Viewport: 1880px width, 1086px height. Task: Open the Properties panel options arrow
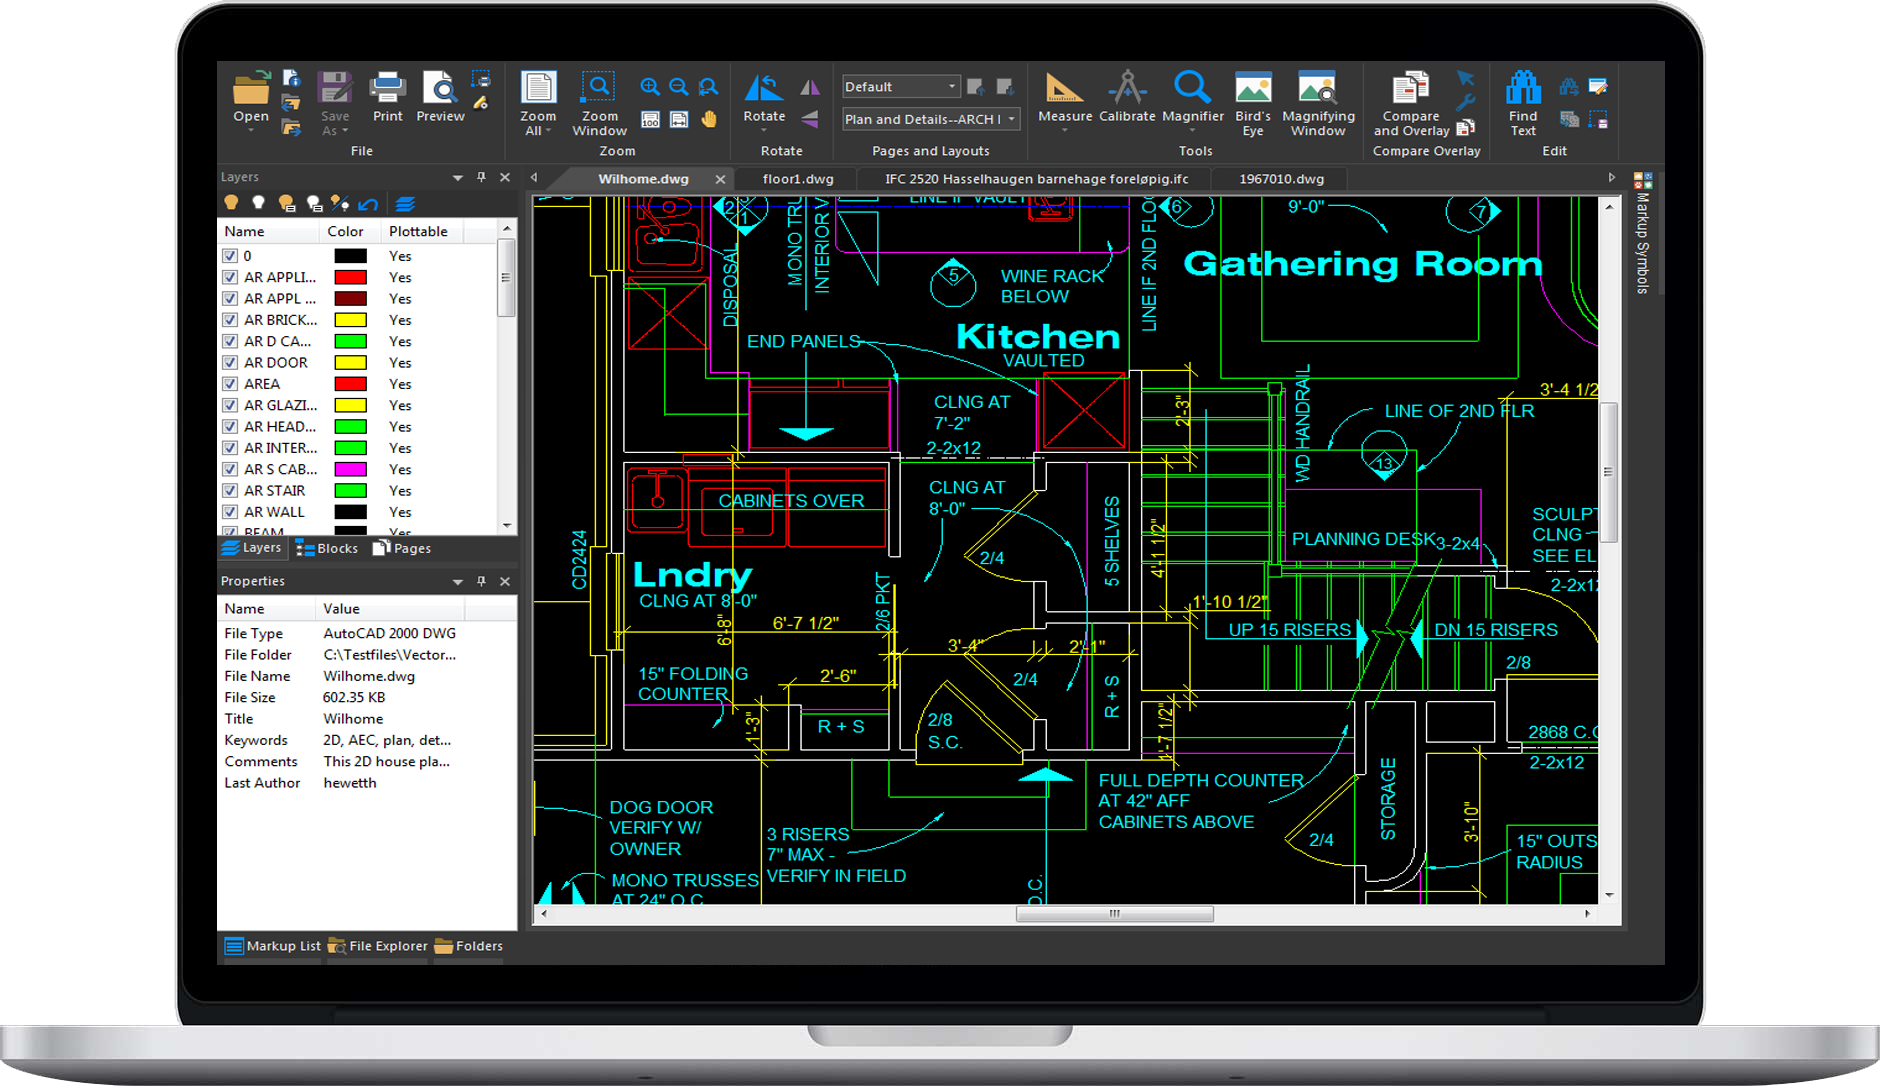[457, 582]
